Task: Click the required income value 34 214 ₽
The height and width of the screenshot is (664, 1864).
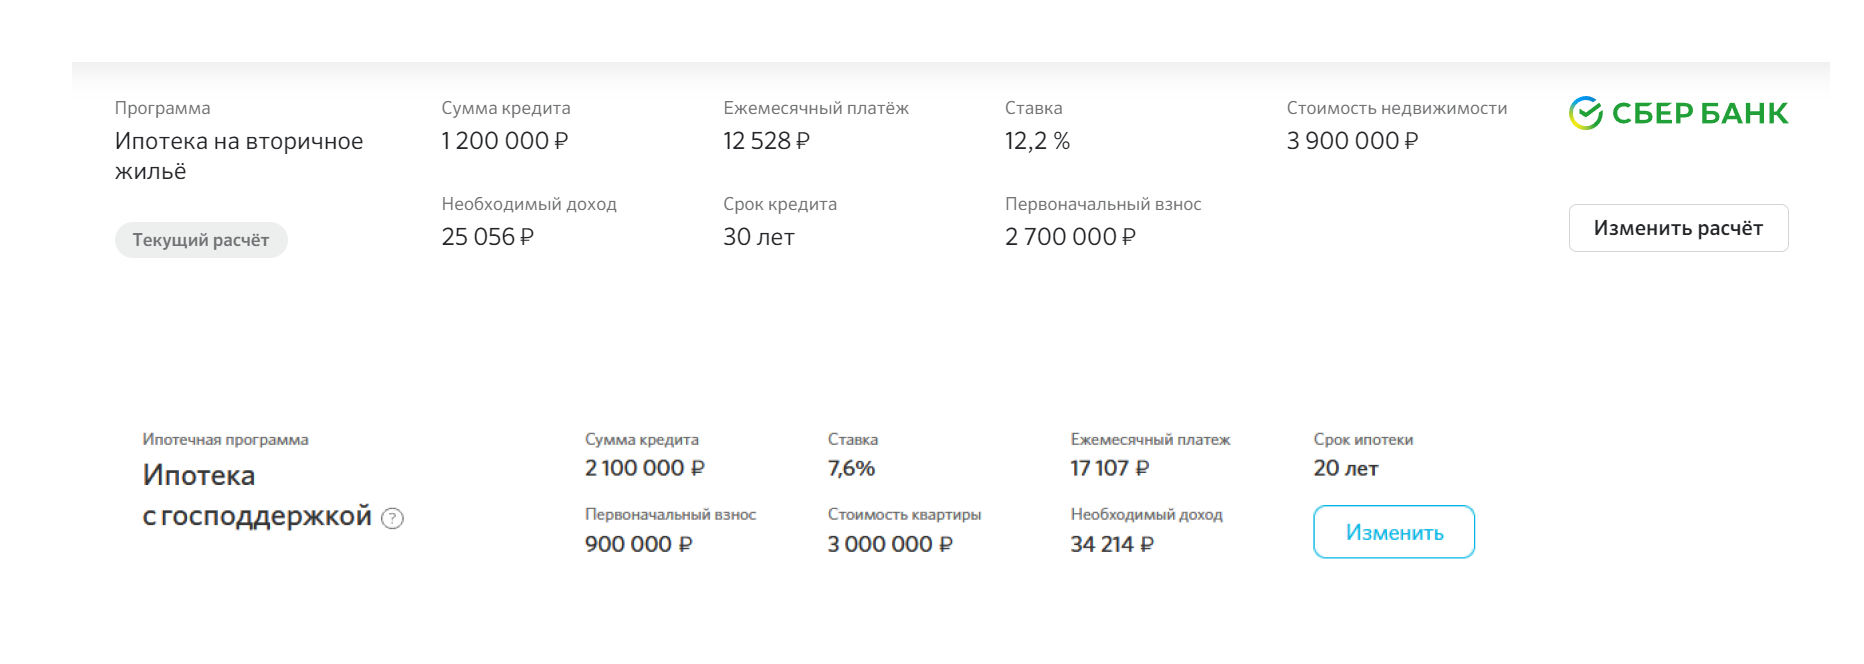Action: click(1111, 544)
